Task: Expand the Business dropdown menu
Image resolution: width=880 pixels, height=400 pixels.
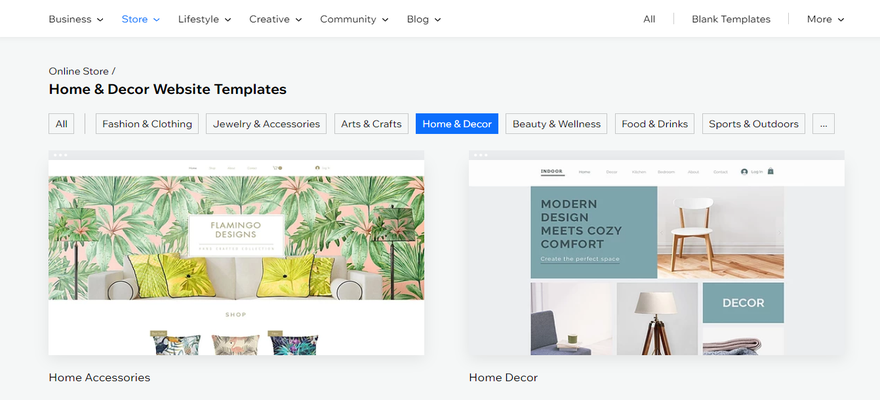Action: (x=76, y=19)
